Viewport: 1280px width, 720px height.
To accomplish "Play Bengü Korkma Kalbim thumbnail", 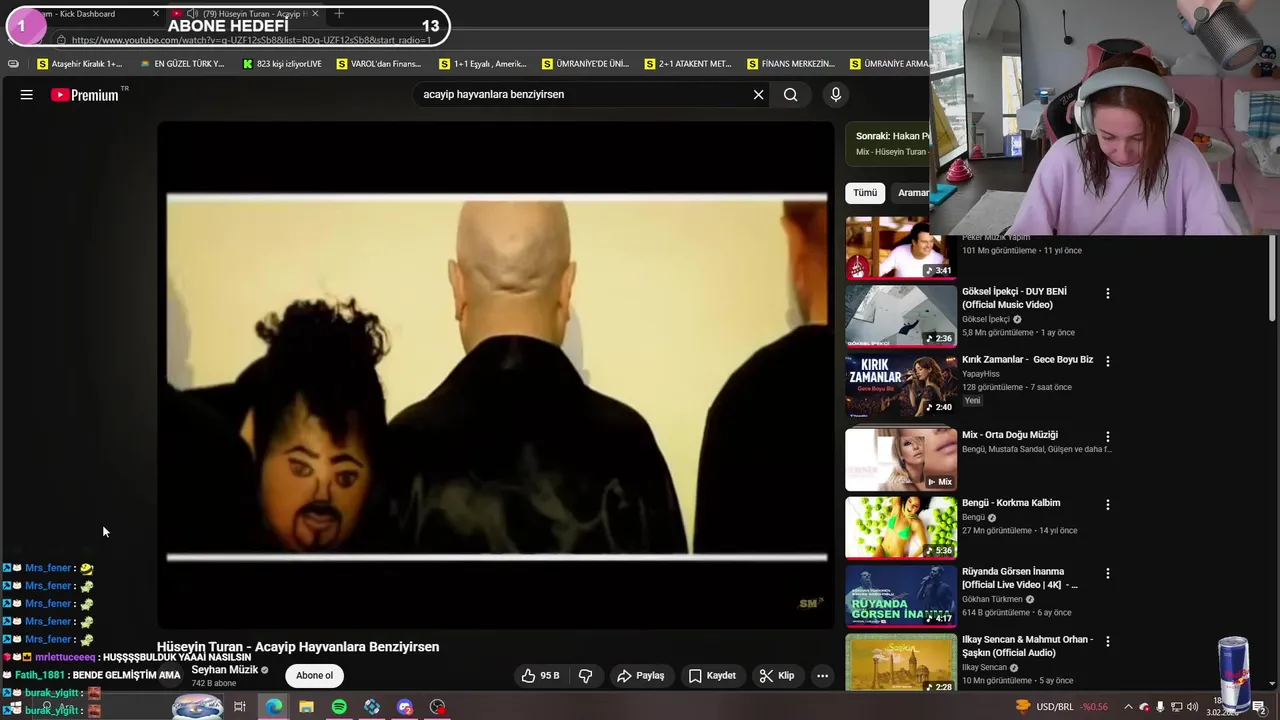I will coord(901,527).
